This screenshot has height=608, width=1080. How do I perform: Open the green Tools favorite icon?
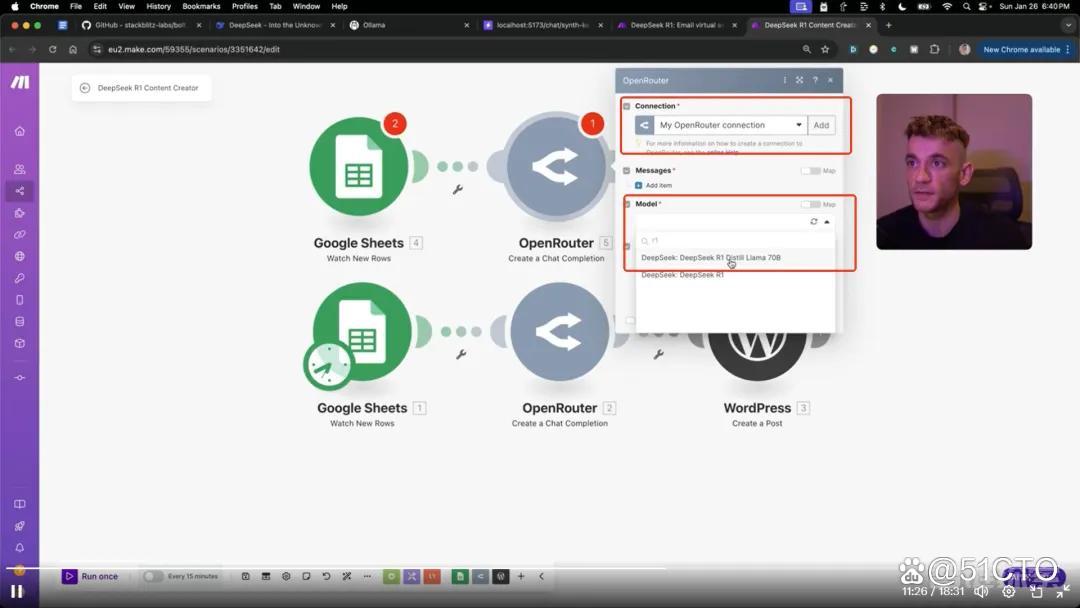click(x=391, y=576)
